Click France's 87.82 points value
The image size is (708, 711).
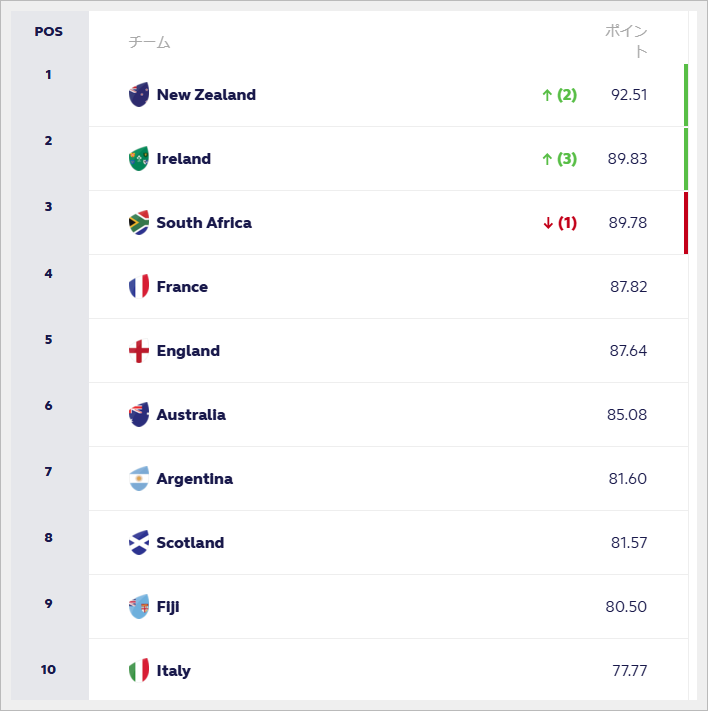click(628, 287)
